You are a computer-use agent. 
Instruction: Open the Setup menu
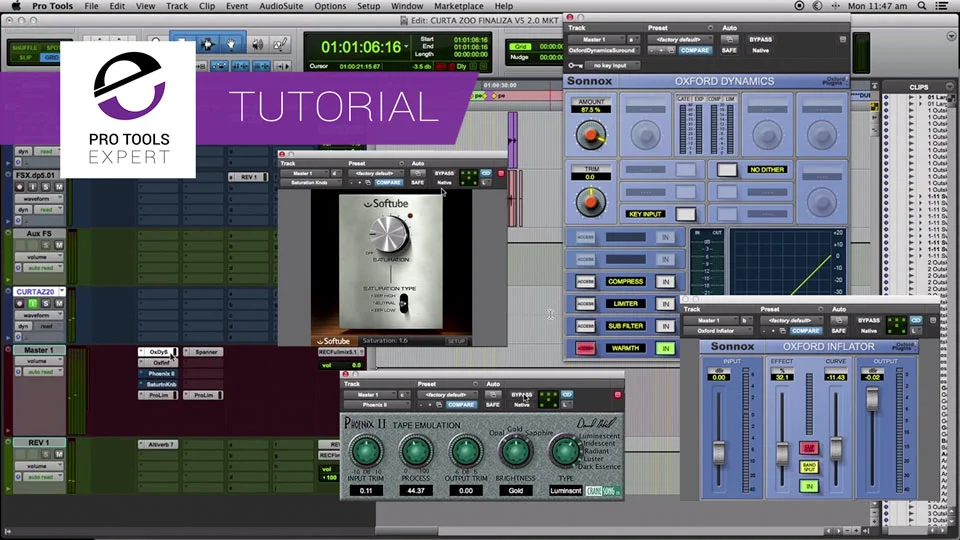pyautogui.click(x=369, y=6)
